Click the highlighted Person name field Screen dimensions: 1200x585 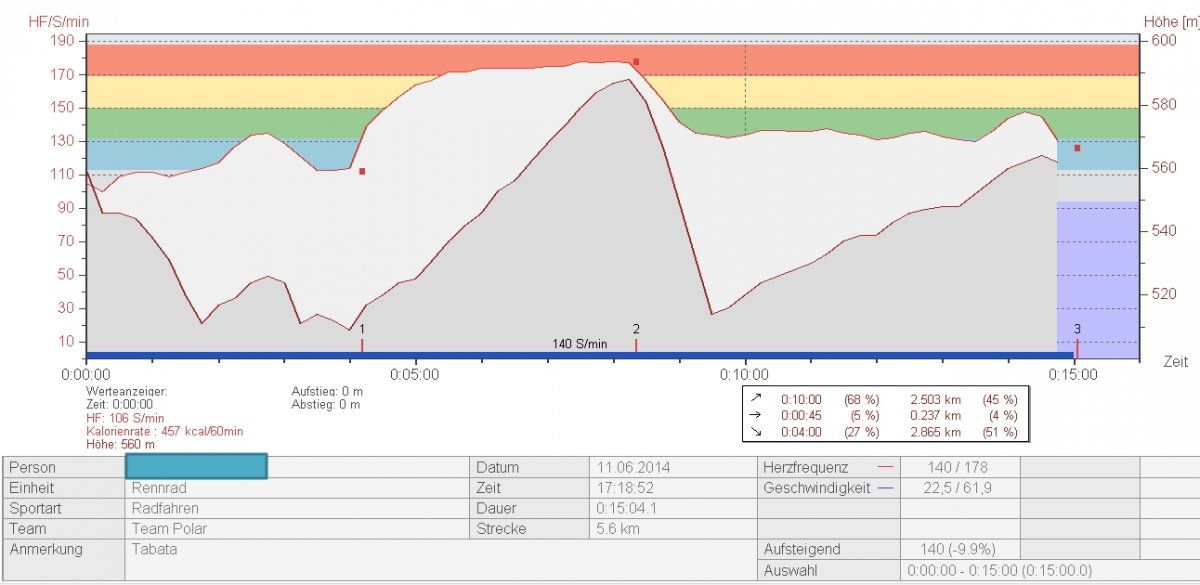coord(196,467)
